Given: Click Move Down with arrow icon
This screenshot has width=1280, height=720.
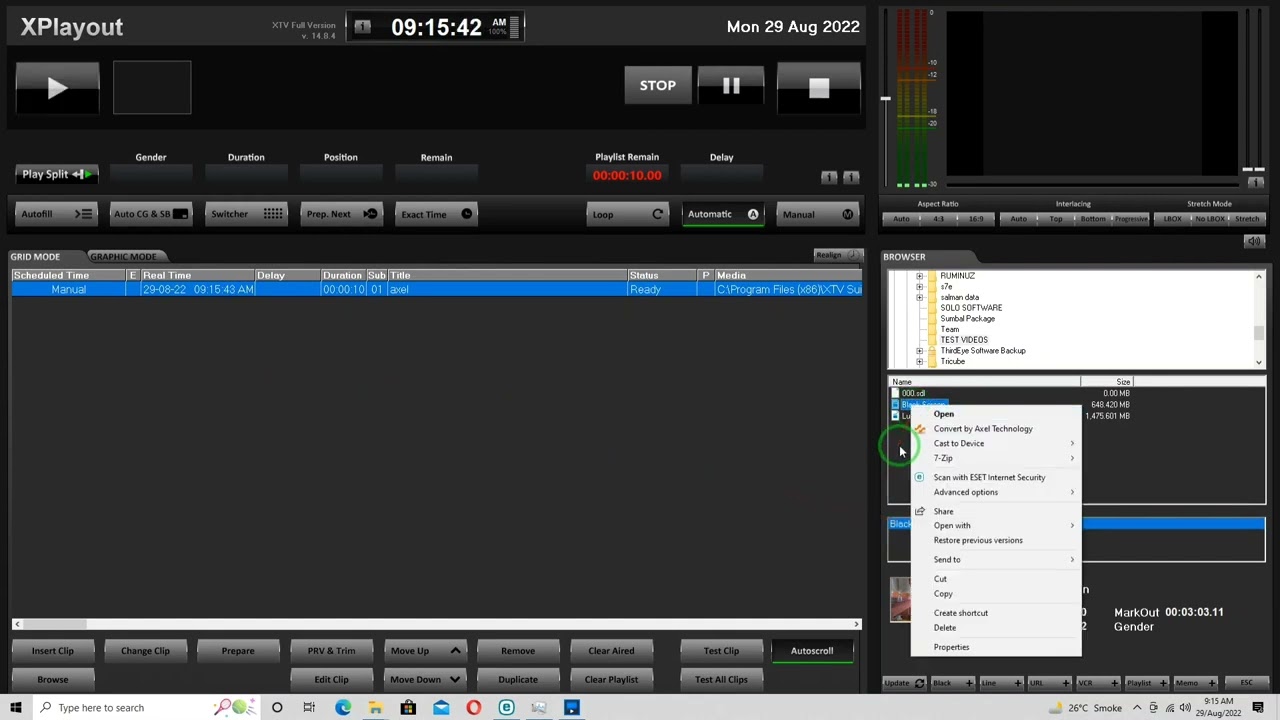Looking at the screenshot, I should [424, 680].
